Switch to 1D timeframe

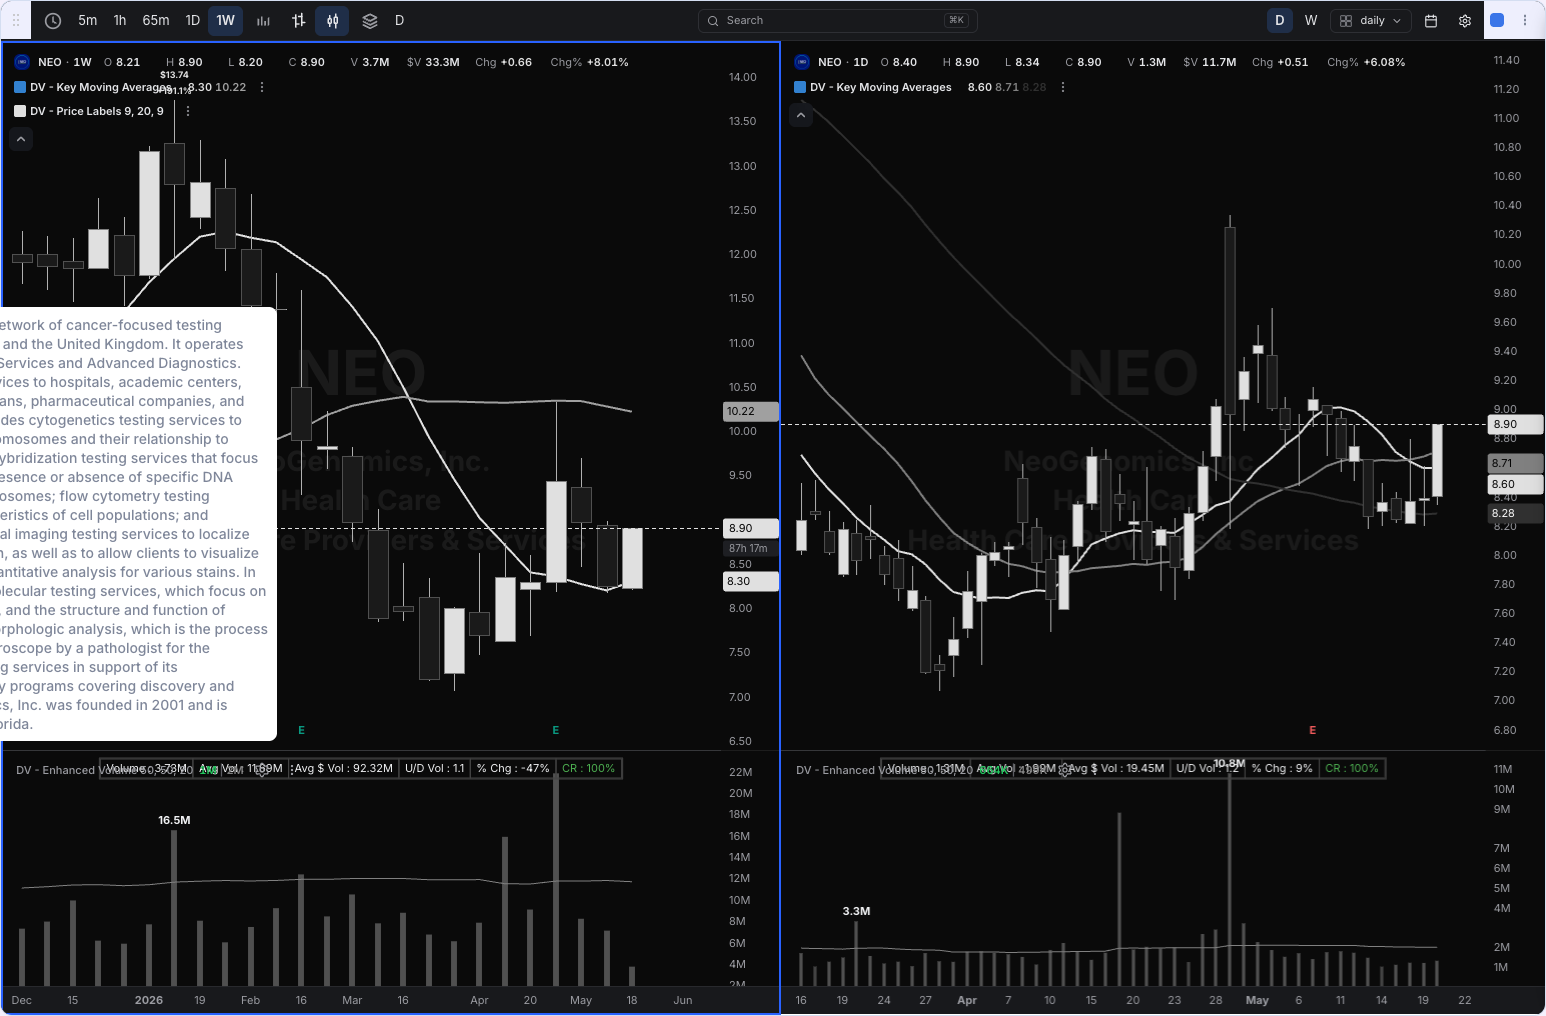pyautogui.click(x=193, y=20)
